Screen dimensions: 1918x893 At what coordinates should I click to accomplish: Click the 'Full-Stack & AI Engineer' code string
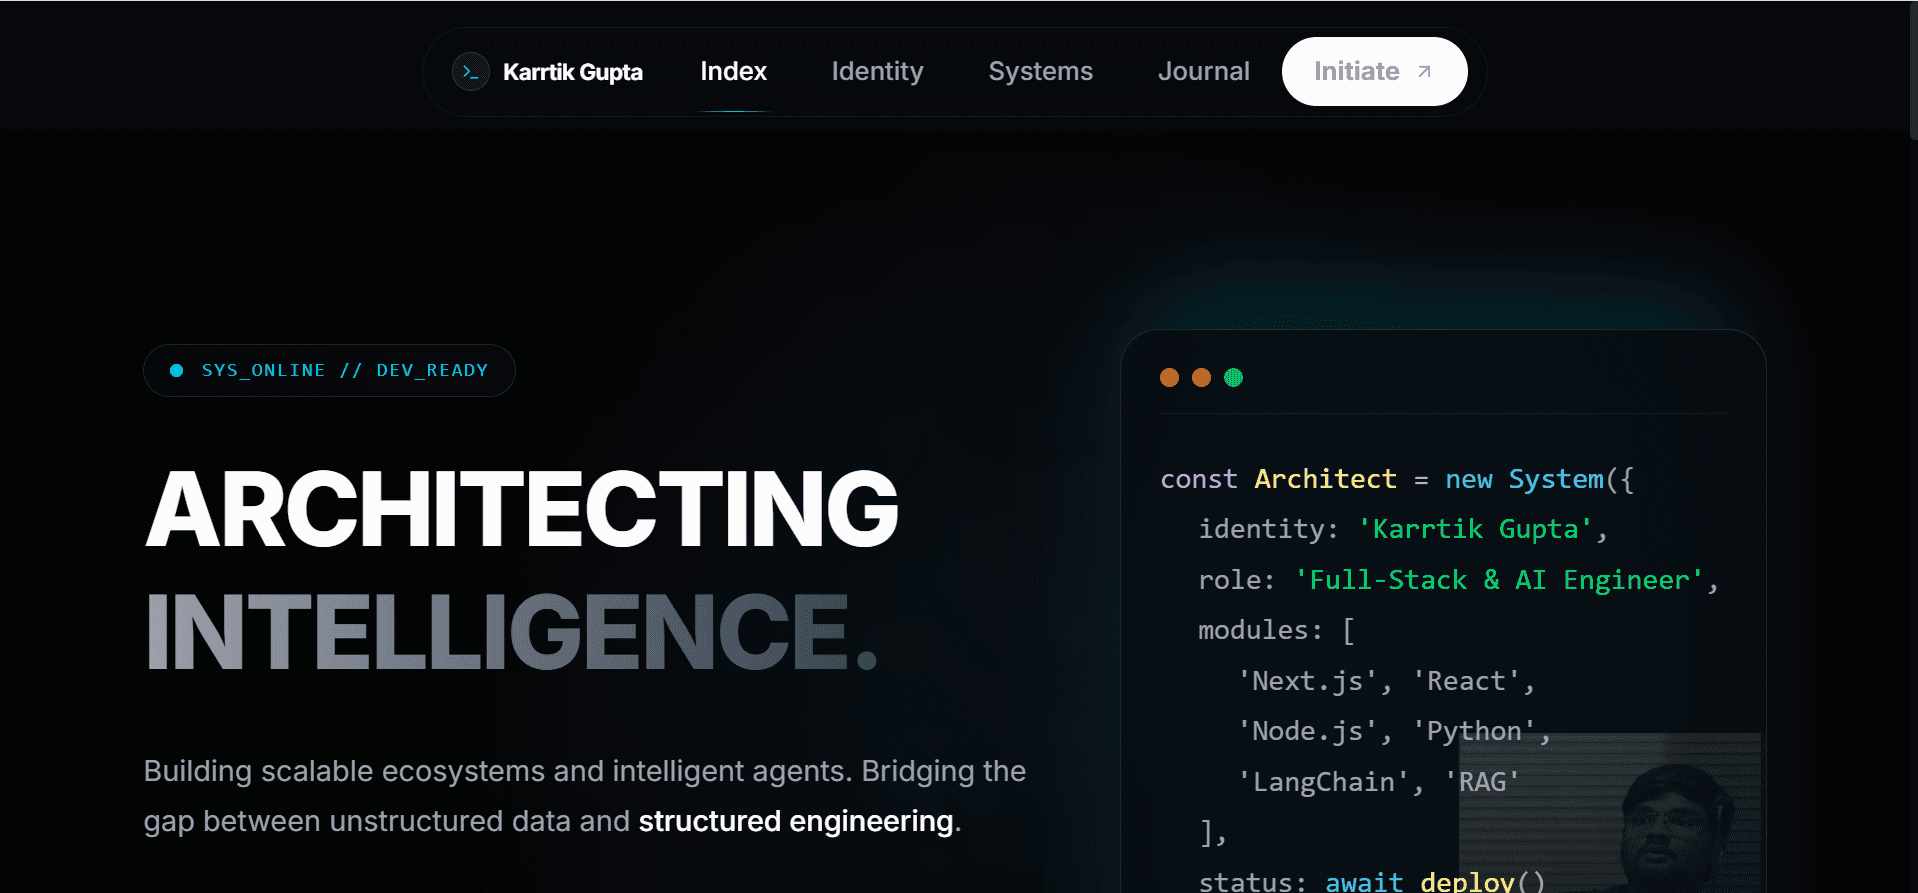[x=1499, y=580]
